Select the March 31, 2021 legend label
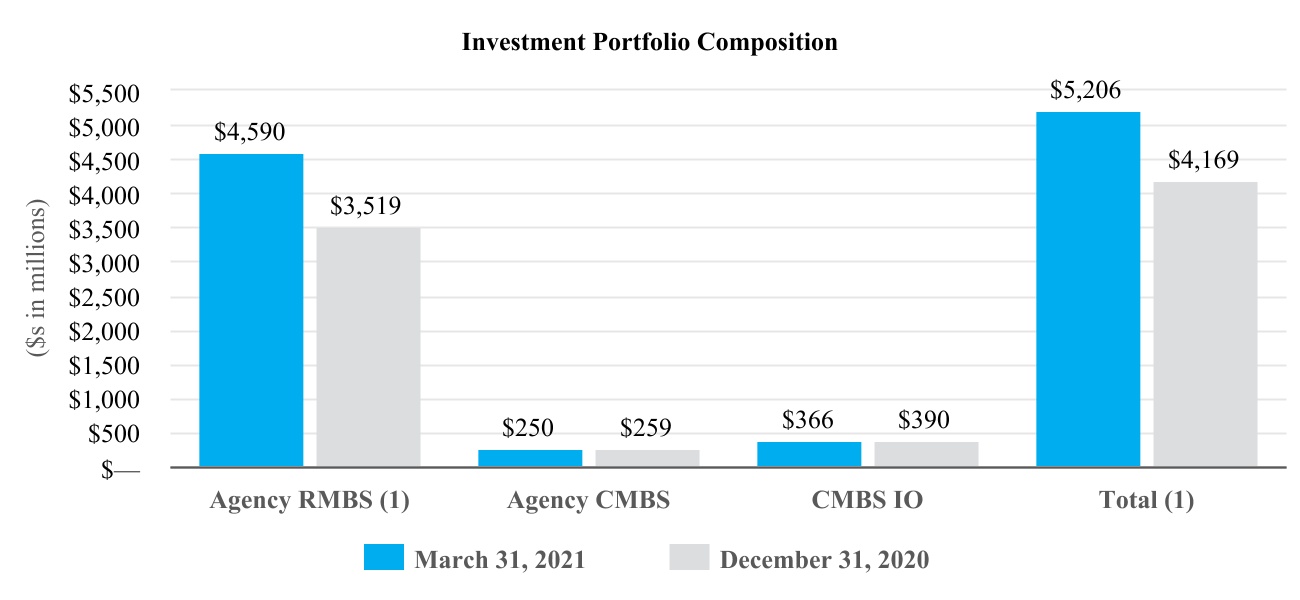1300x600 pixels. point(499,560)
